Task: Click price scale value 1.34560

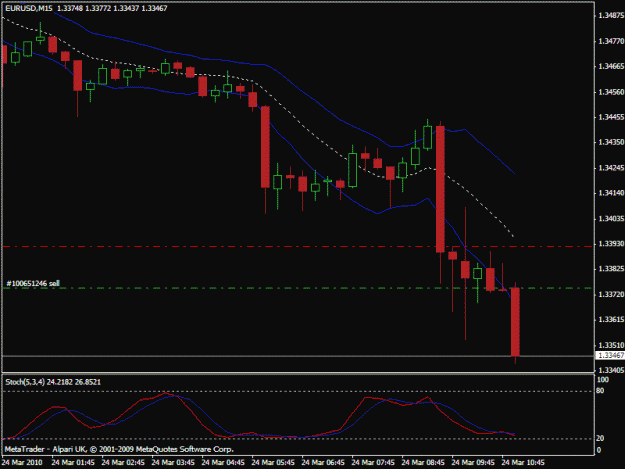Action: [x=611, y=92]
